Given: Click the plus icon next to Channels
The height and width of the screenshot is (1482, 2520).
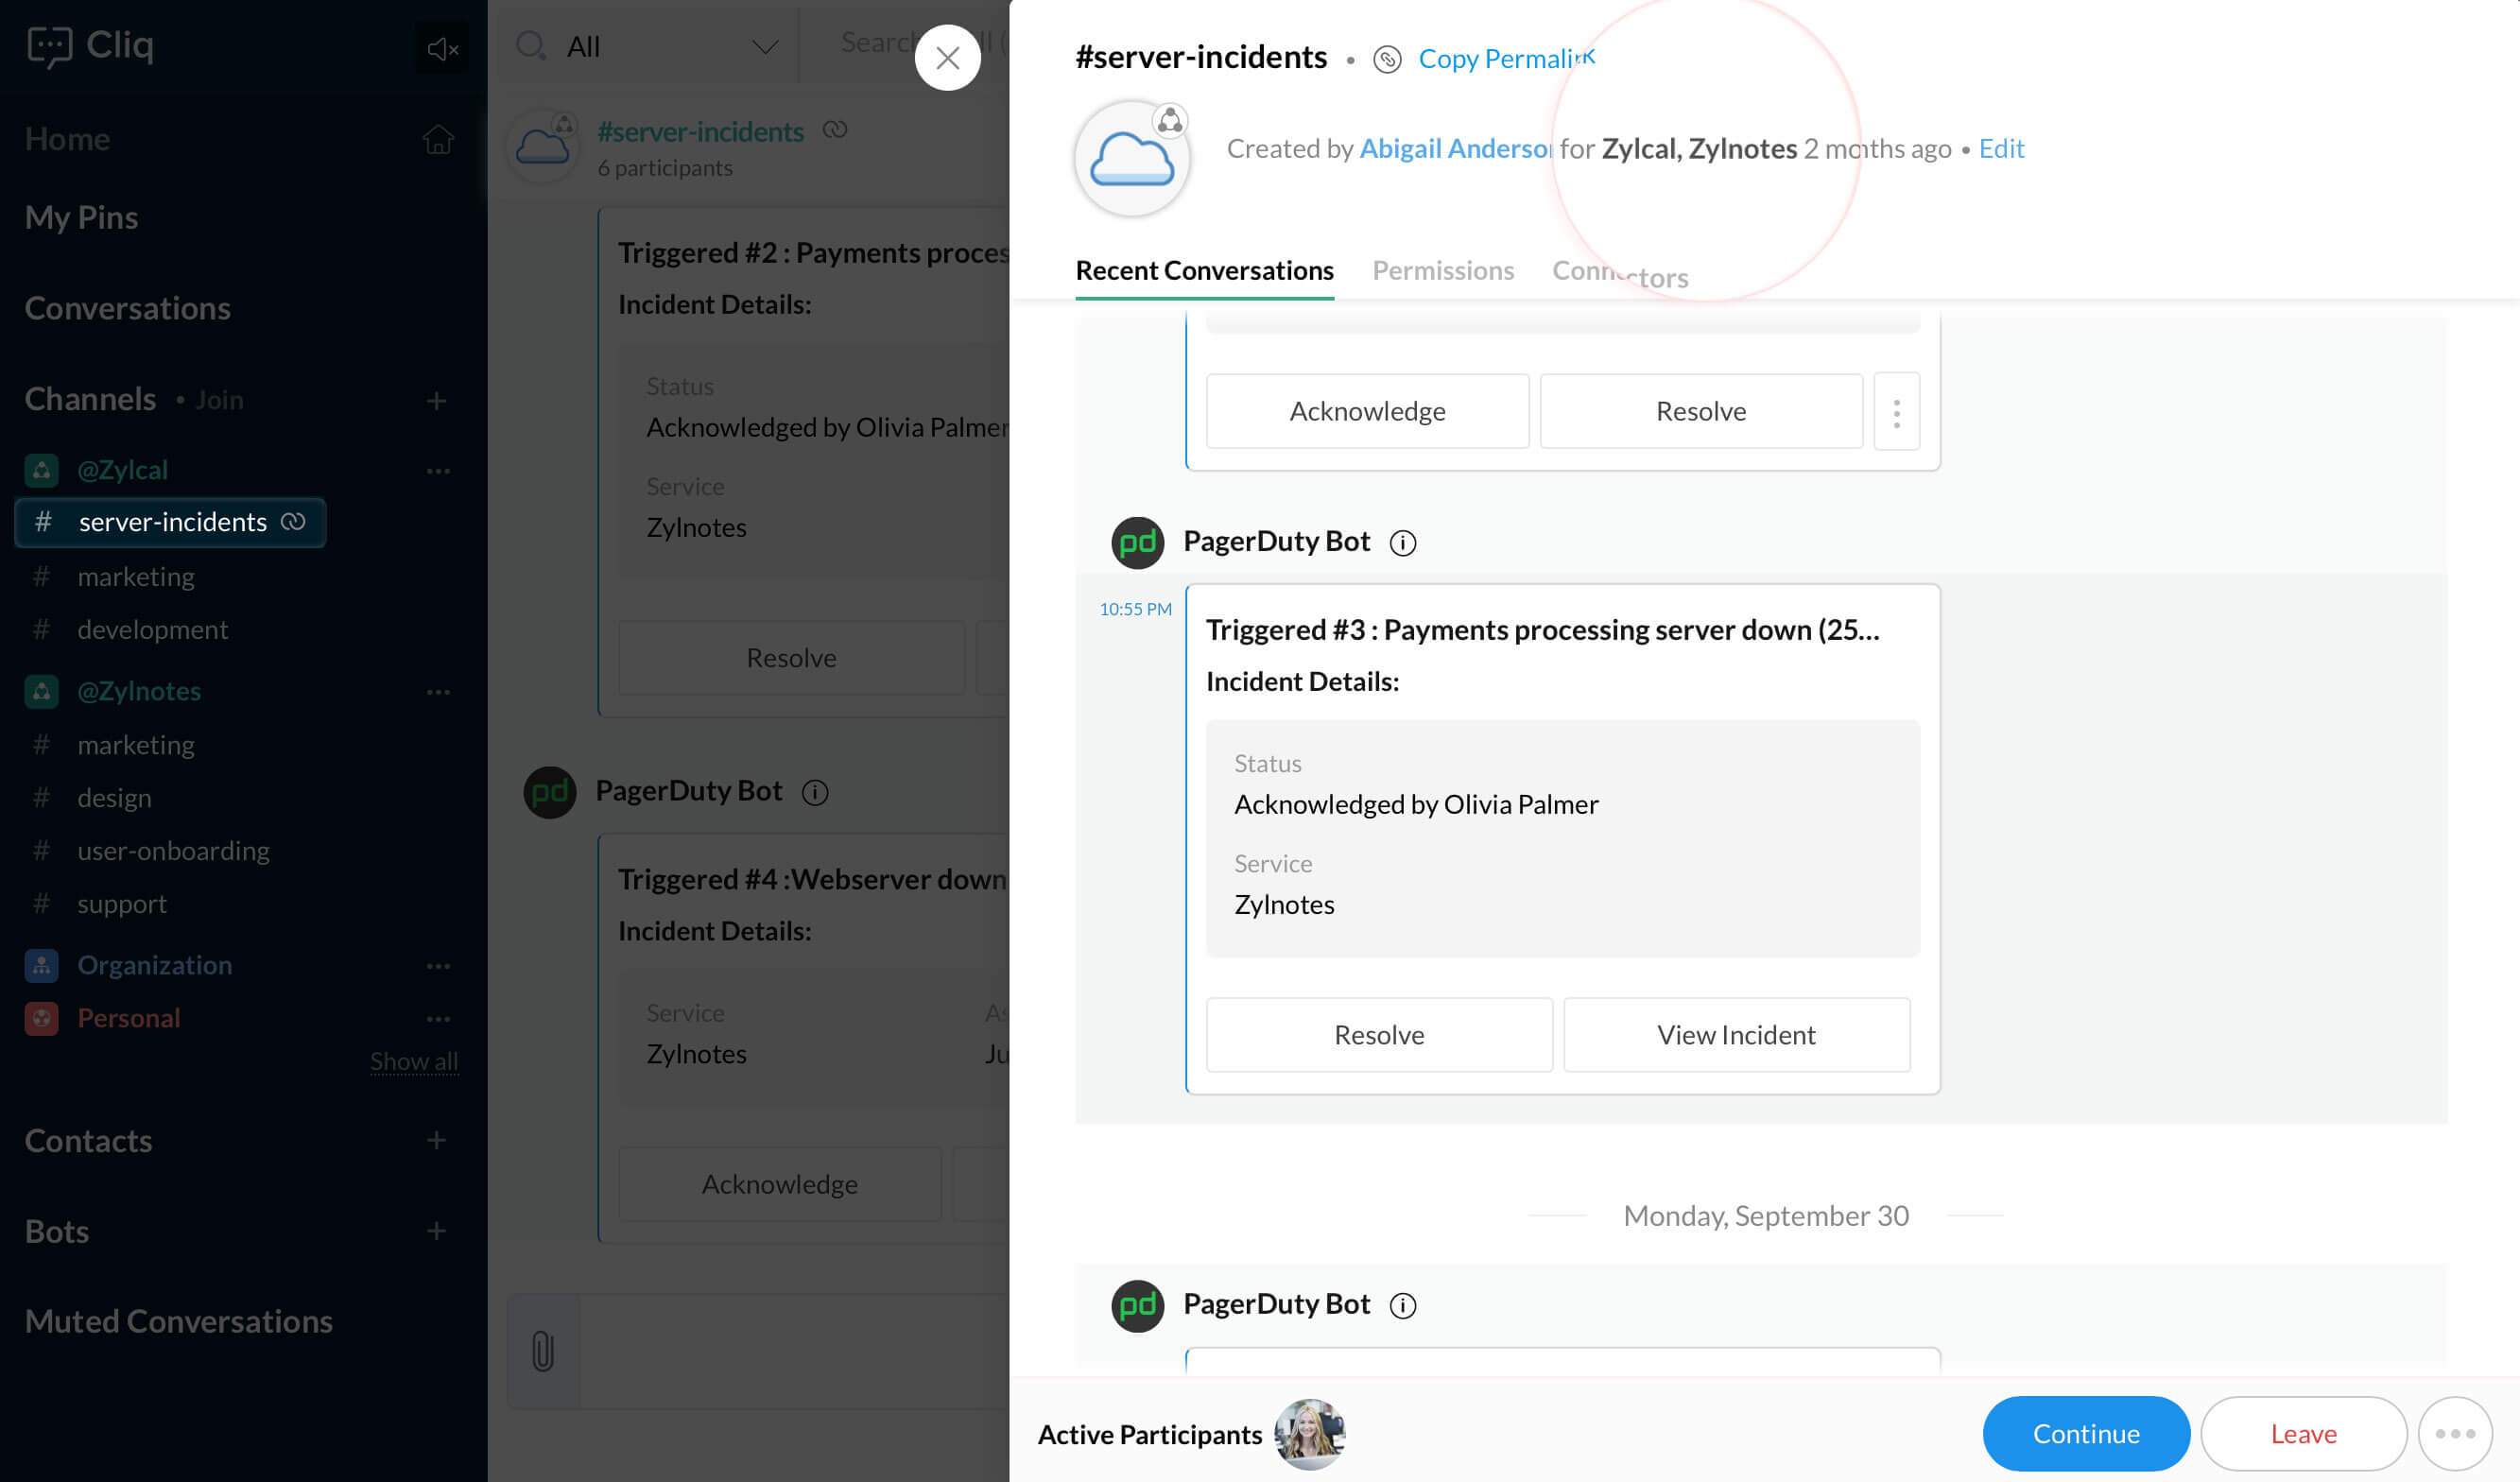Looking at the screenshot, I should coord(436,401).
